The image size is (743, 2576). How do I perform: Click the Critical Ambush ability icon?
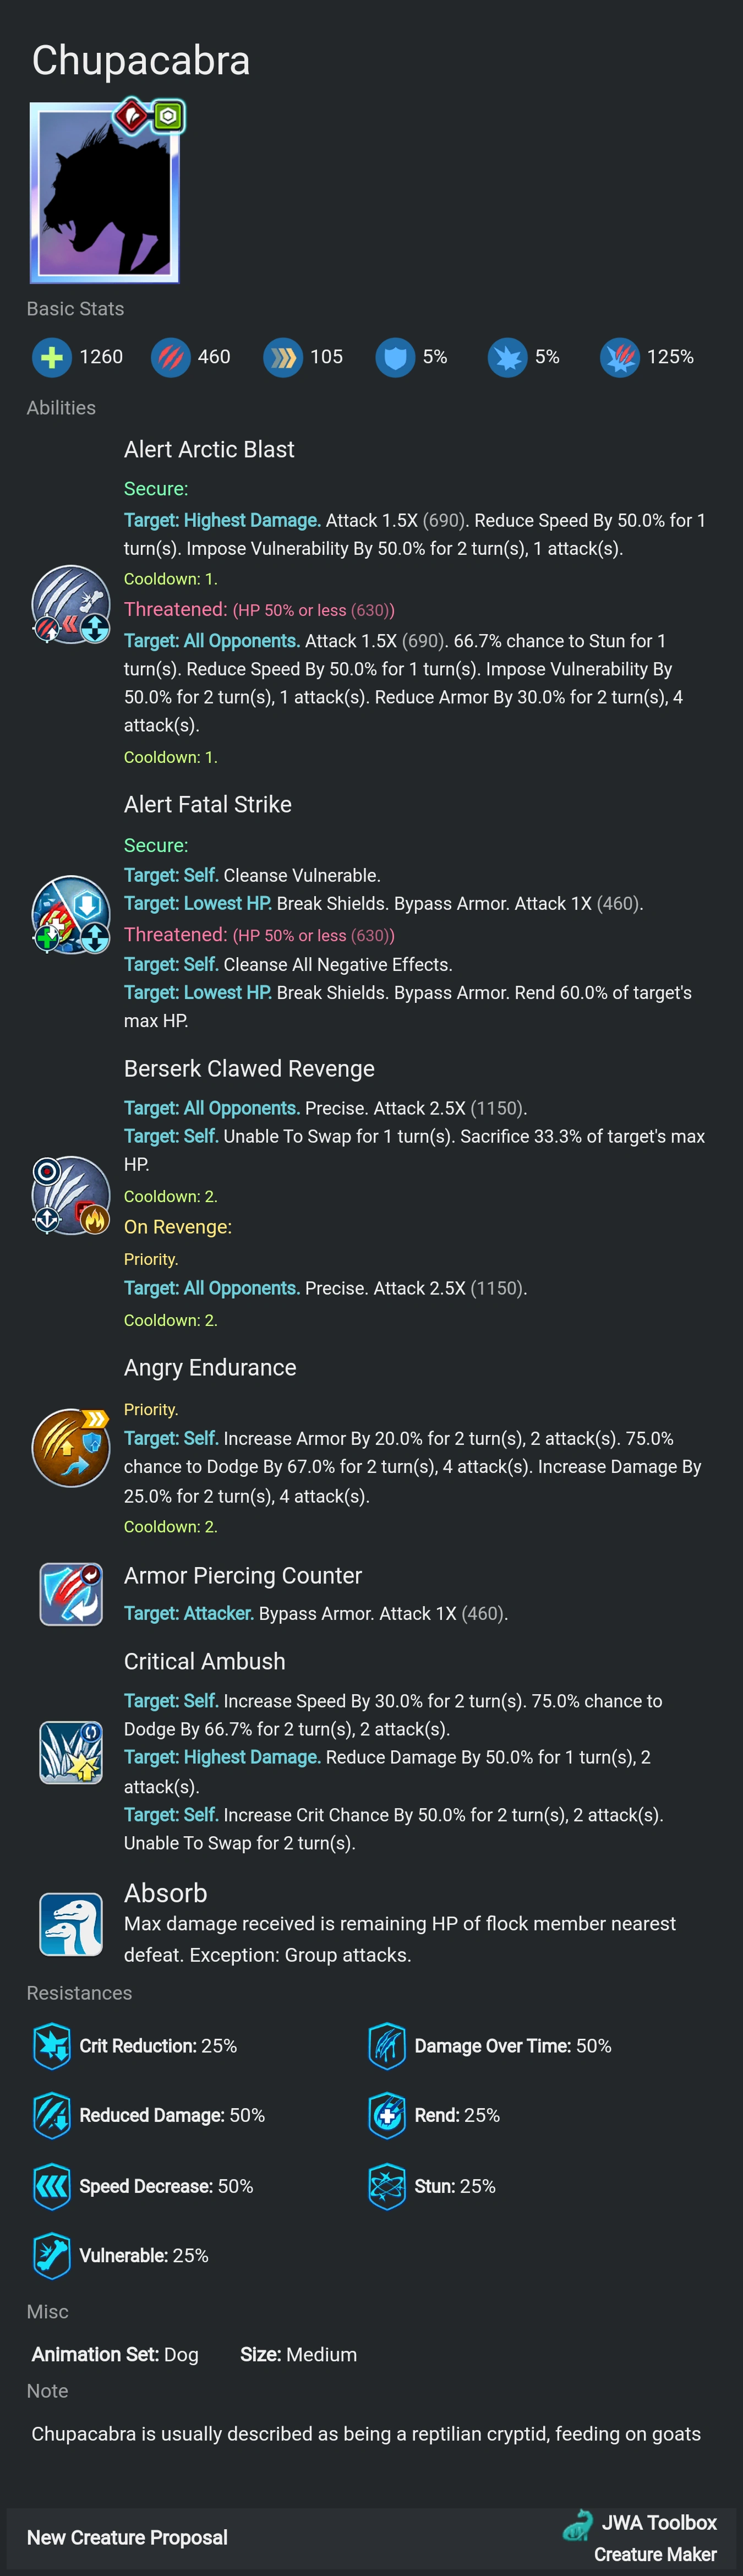(x=71, y=1752)
